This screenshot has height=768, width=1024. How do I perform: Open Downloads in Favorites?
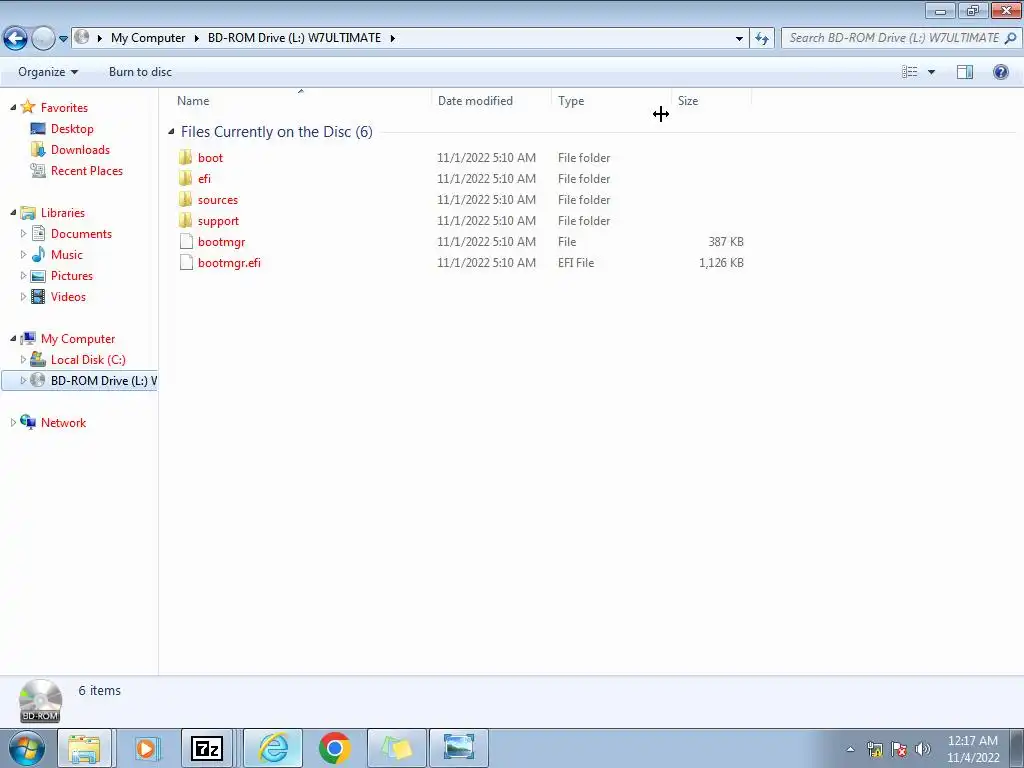[x=80, y=150]
